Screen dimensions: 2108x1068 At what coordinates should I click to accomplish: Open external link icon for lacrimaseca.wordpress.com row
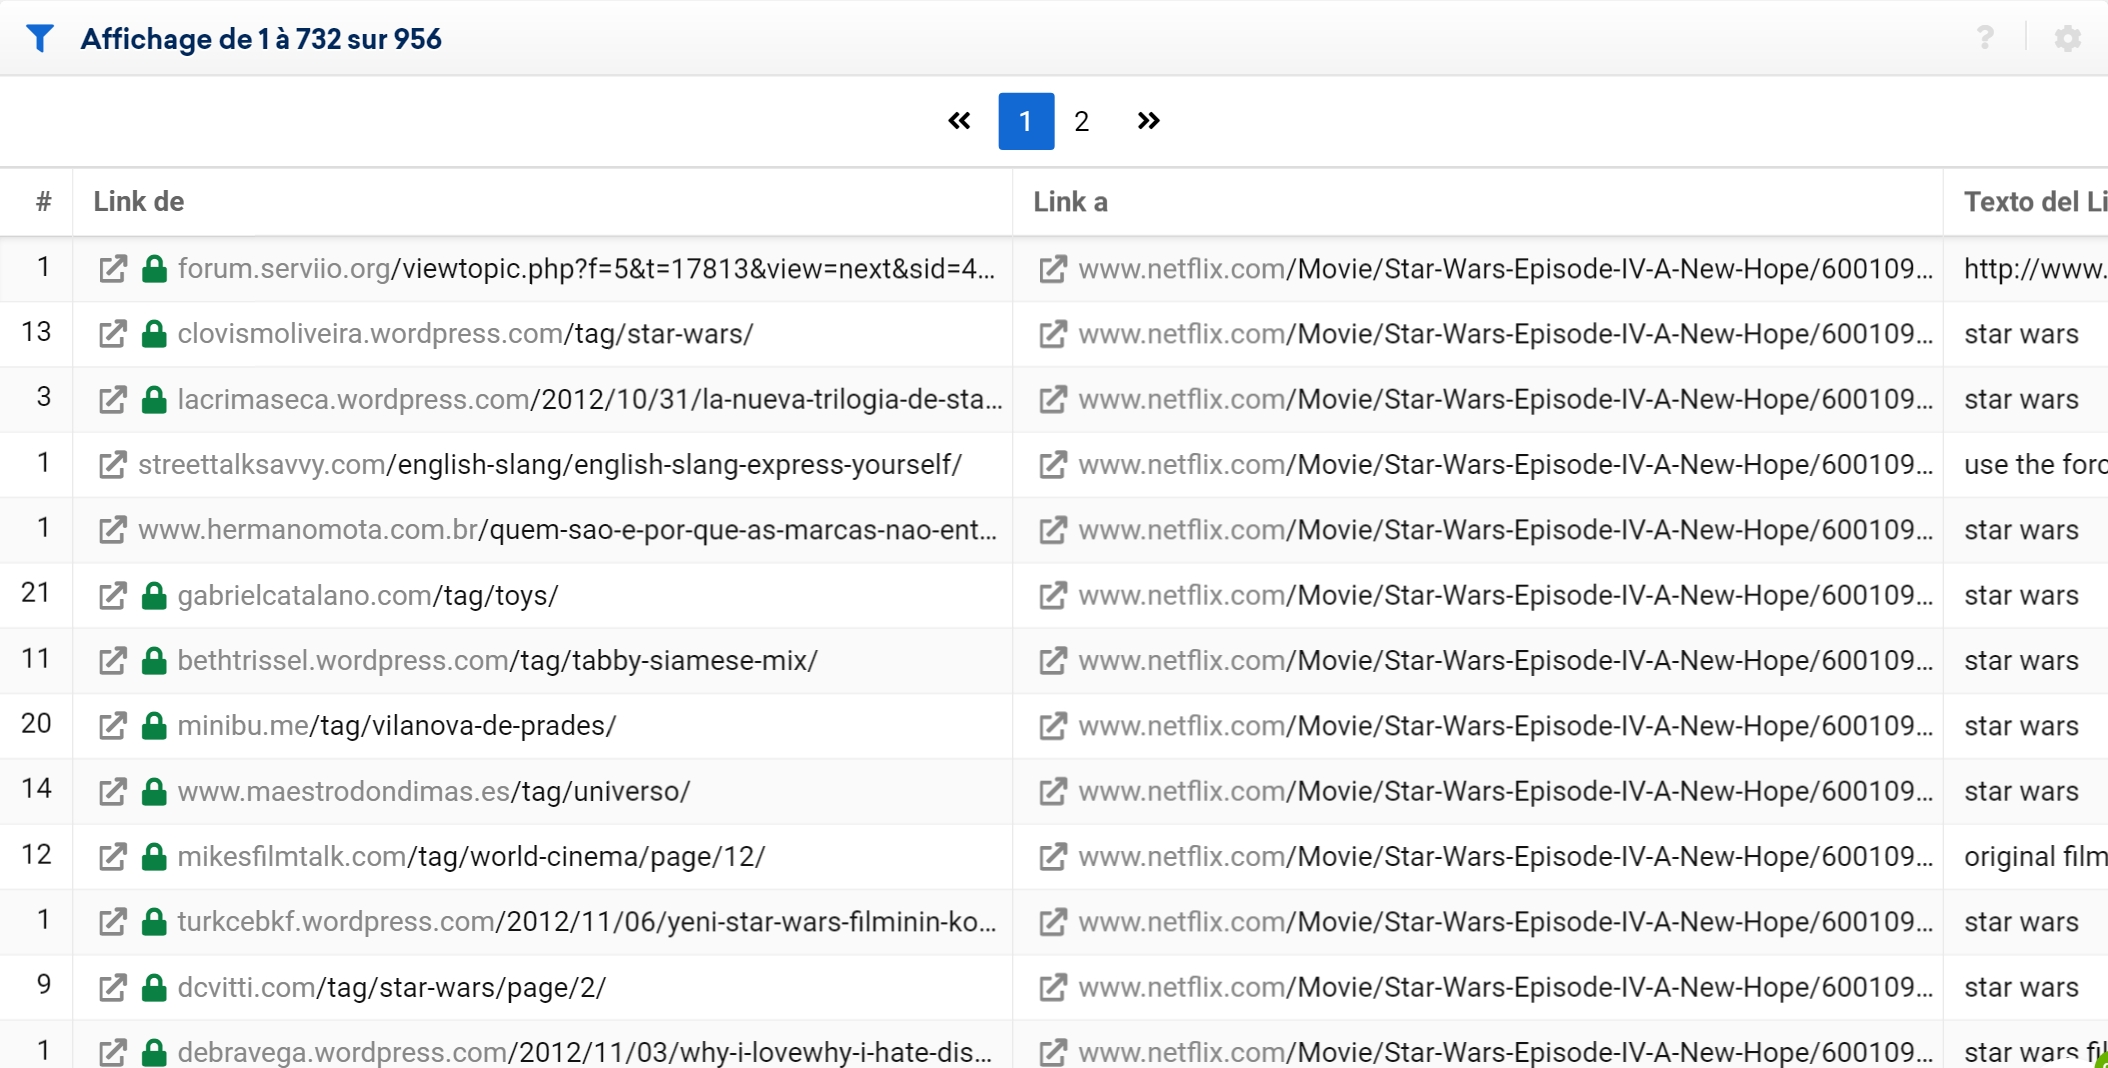tap(113, 400)
